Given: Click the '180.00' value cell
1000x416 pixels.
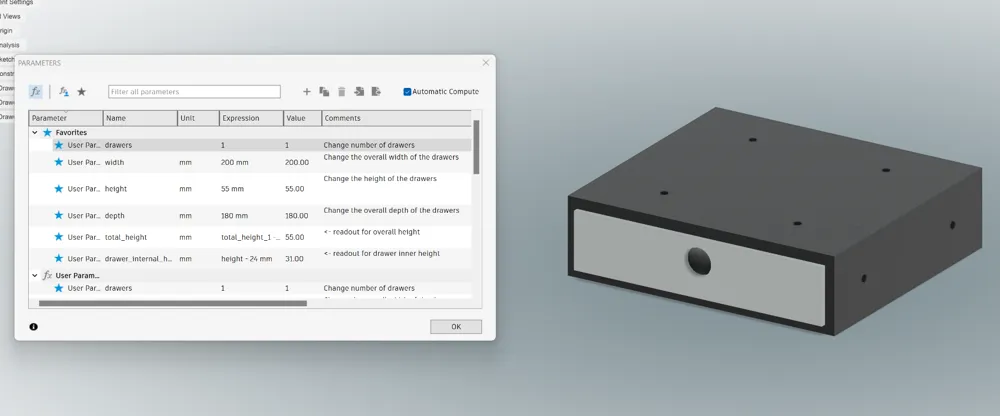Looking at the screenshot, I should [x=297, y=216].
